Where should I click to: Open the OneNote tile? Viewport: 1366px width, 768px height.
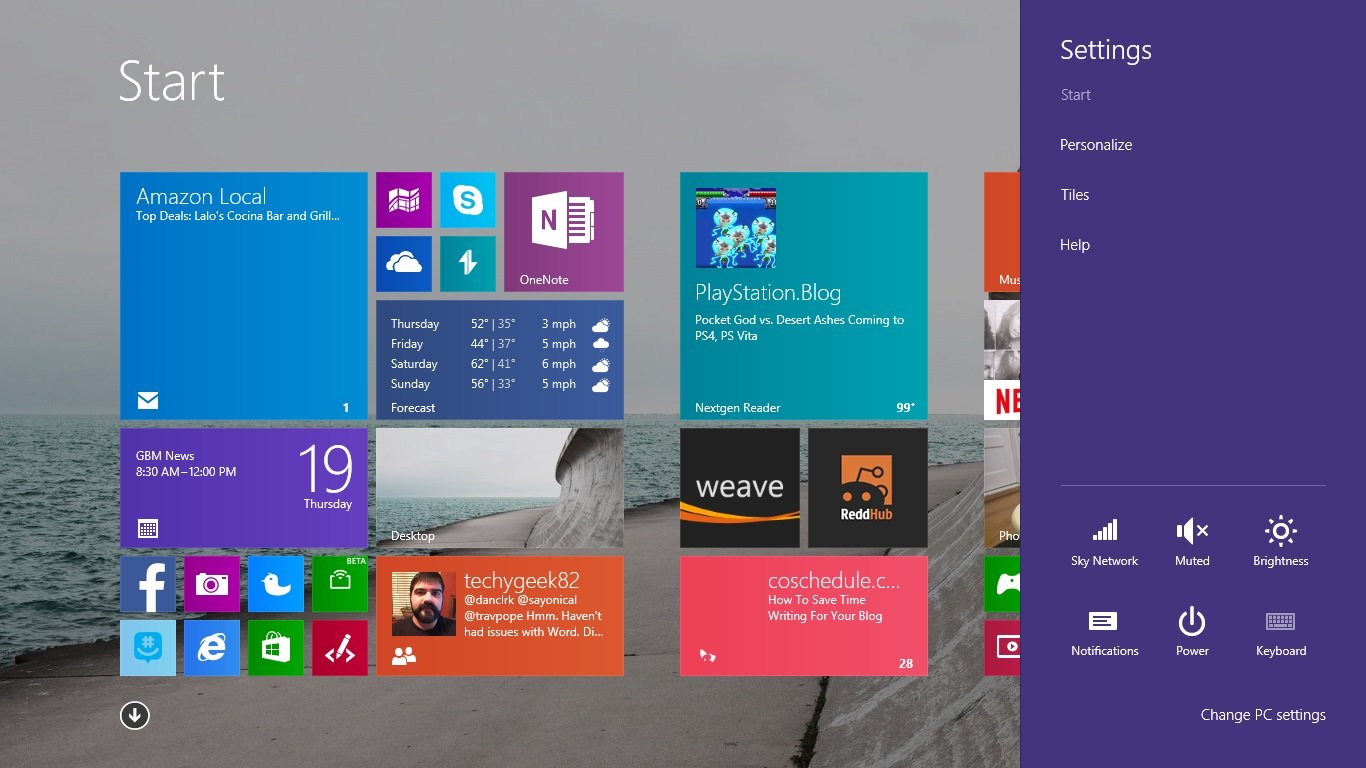(564, 232)
